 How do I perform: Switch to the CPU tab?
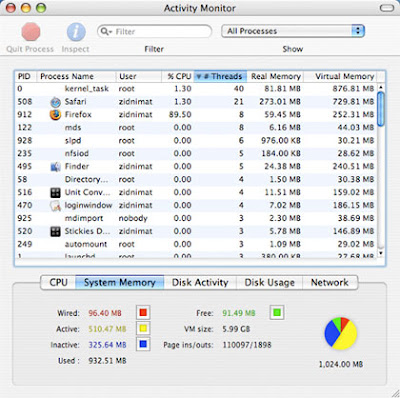[58, 282]
